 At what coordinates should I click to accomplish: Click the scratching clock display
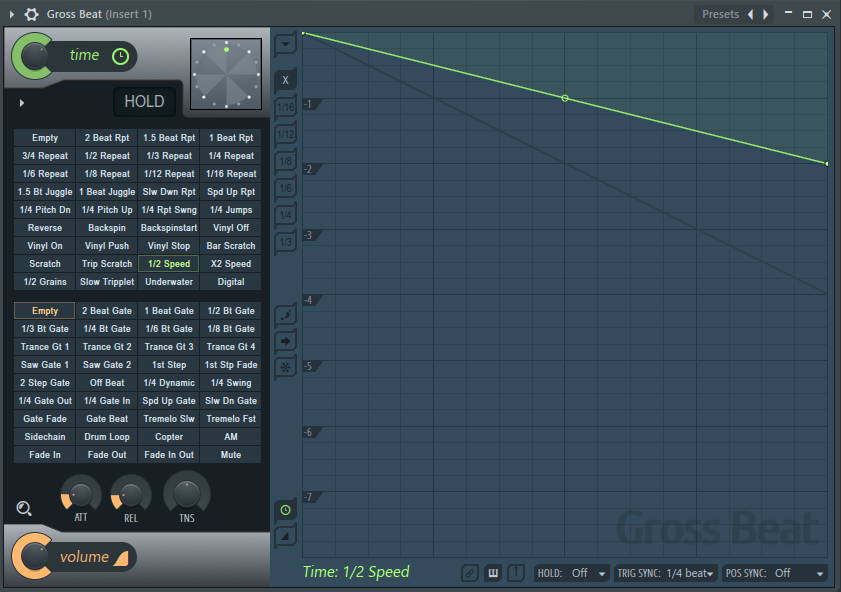pyautogui.click(x=226, y=74)
